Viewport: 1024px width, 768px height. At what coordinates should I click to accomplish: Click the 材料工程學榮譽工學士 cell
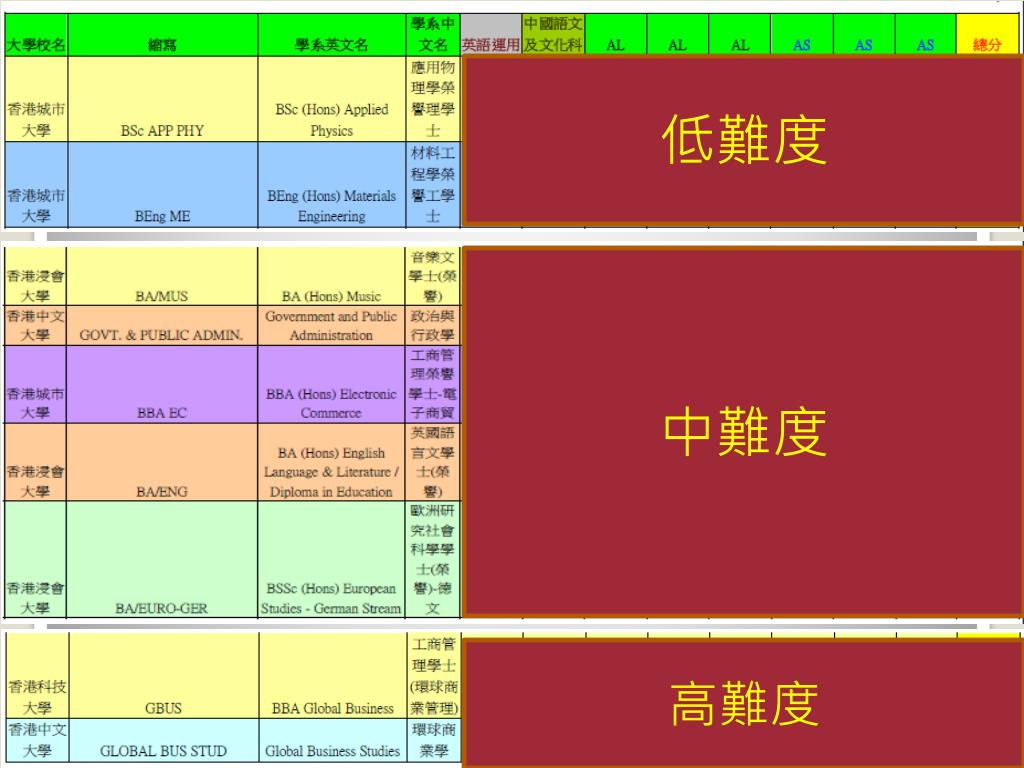point(433,185)
